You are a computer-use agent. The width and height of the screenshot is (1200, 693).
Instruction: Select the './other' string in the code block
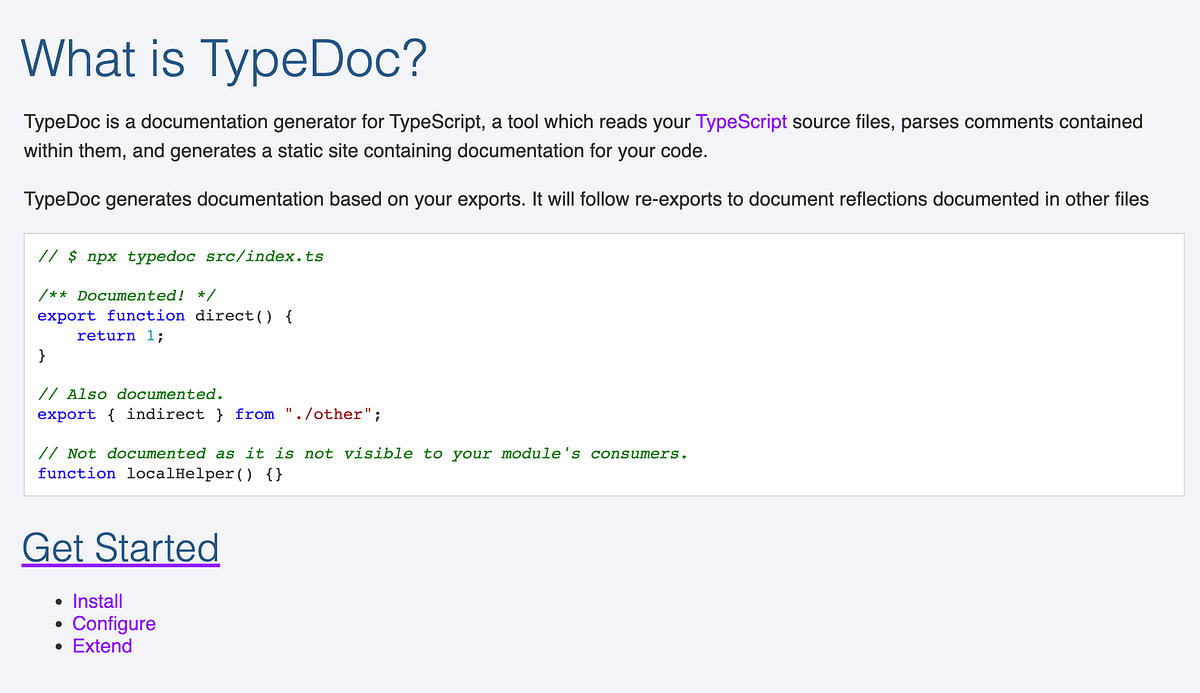pyautogui.click(x=330, y=413)
